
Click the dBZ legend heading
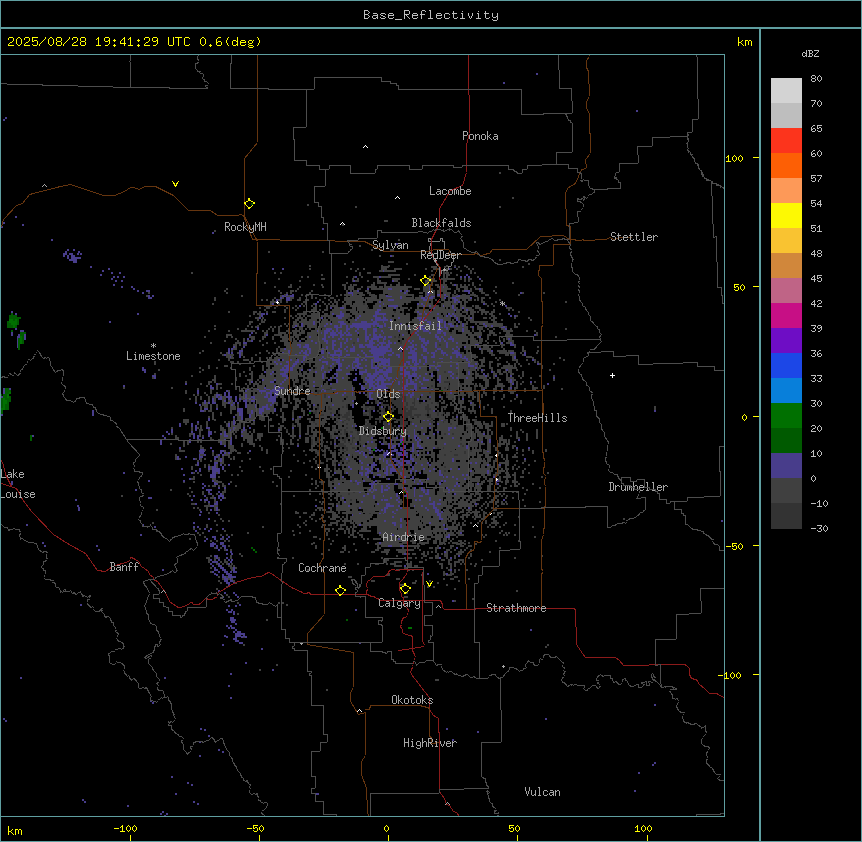click(810, 54)
